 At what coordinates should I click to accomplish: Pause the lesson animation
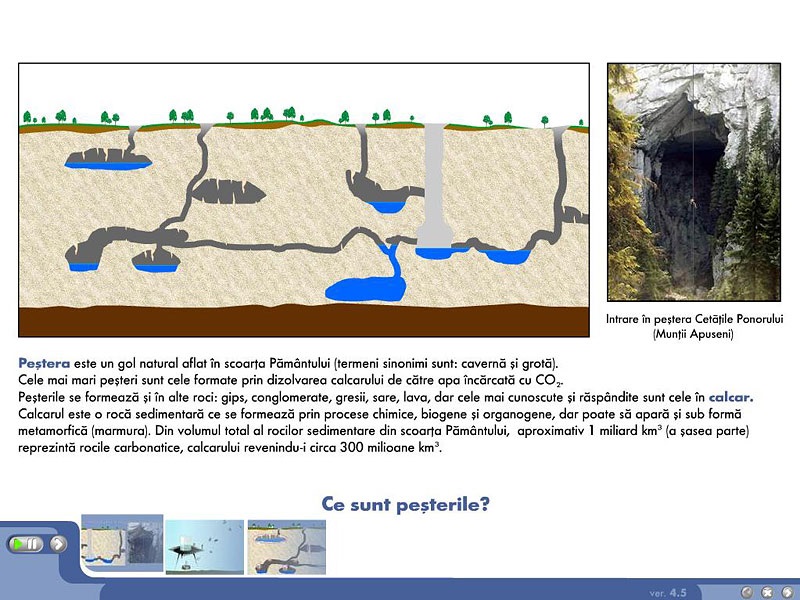click(27, 544)
